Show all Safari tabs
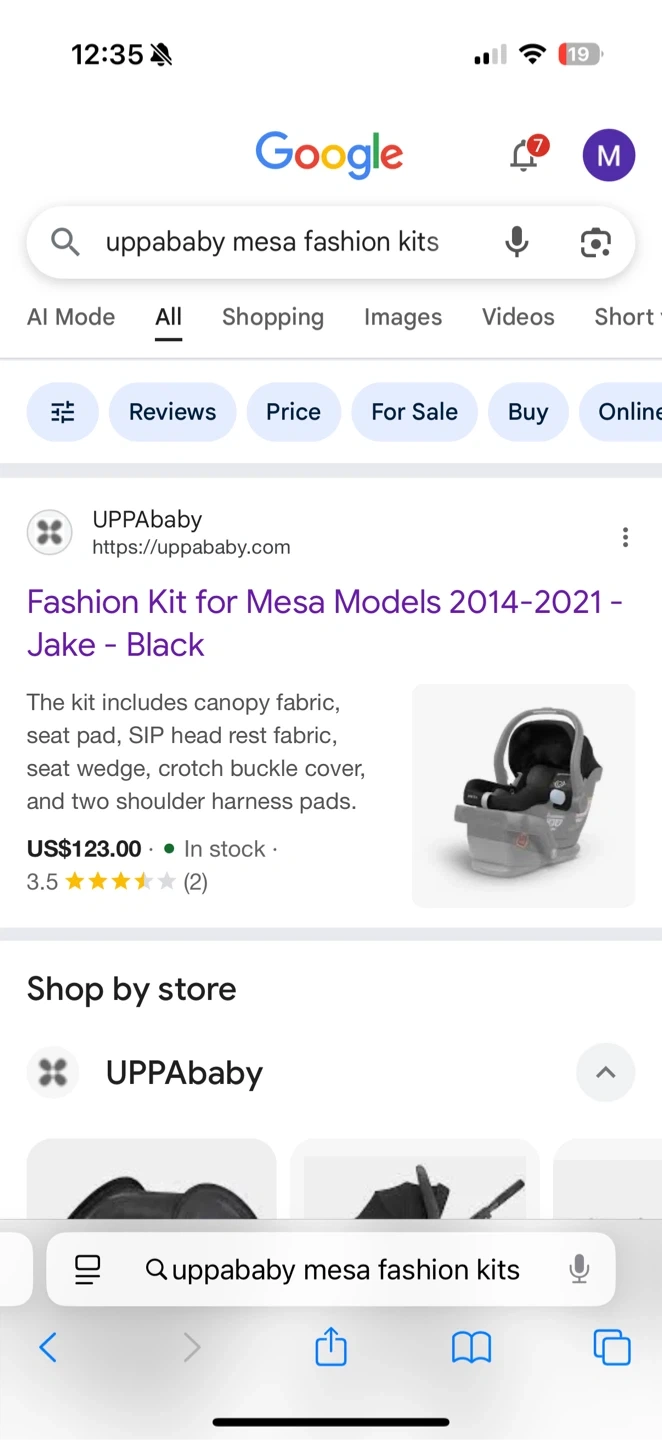The width and height of the screenshot is (662, 1440). (611, 1347)
